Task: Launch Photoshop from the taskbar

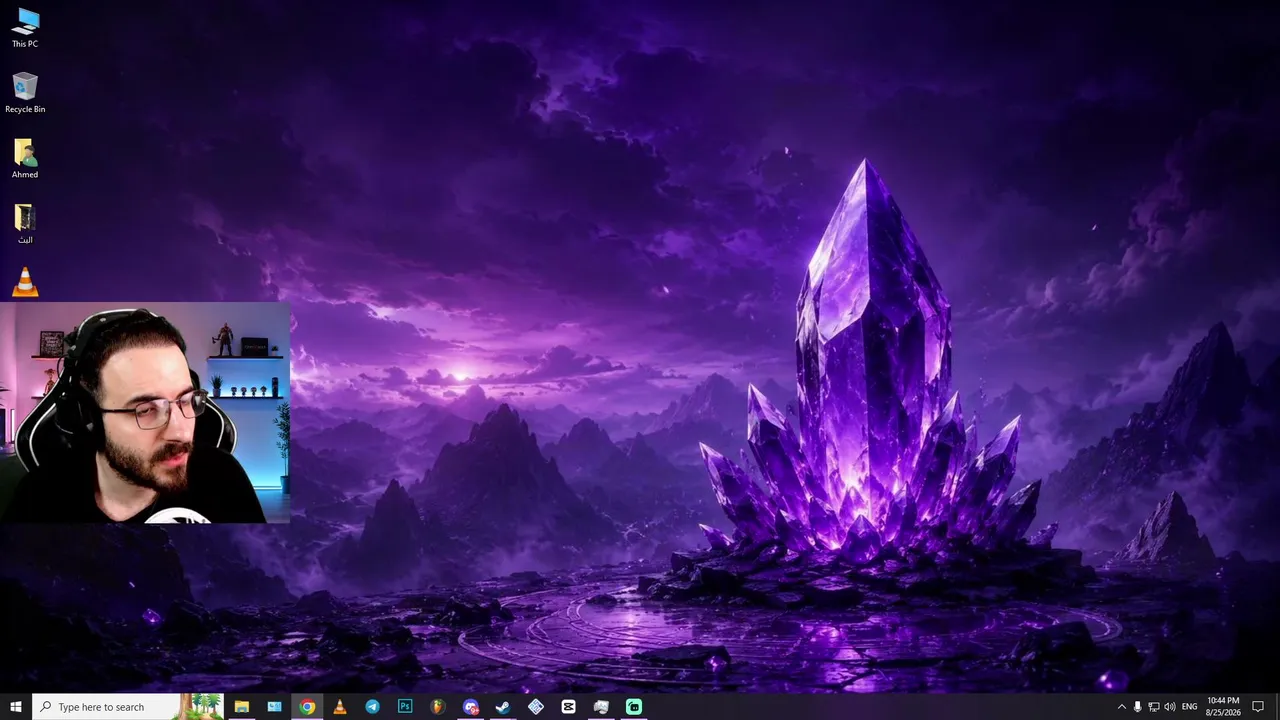Action: click(x=405, y=707)
